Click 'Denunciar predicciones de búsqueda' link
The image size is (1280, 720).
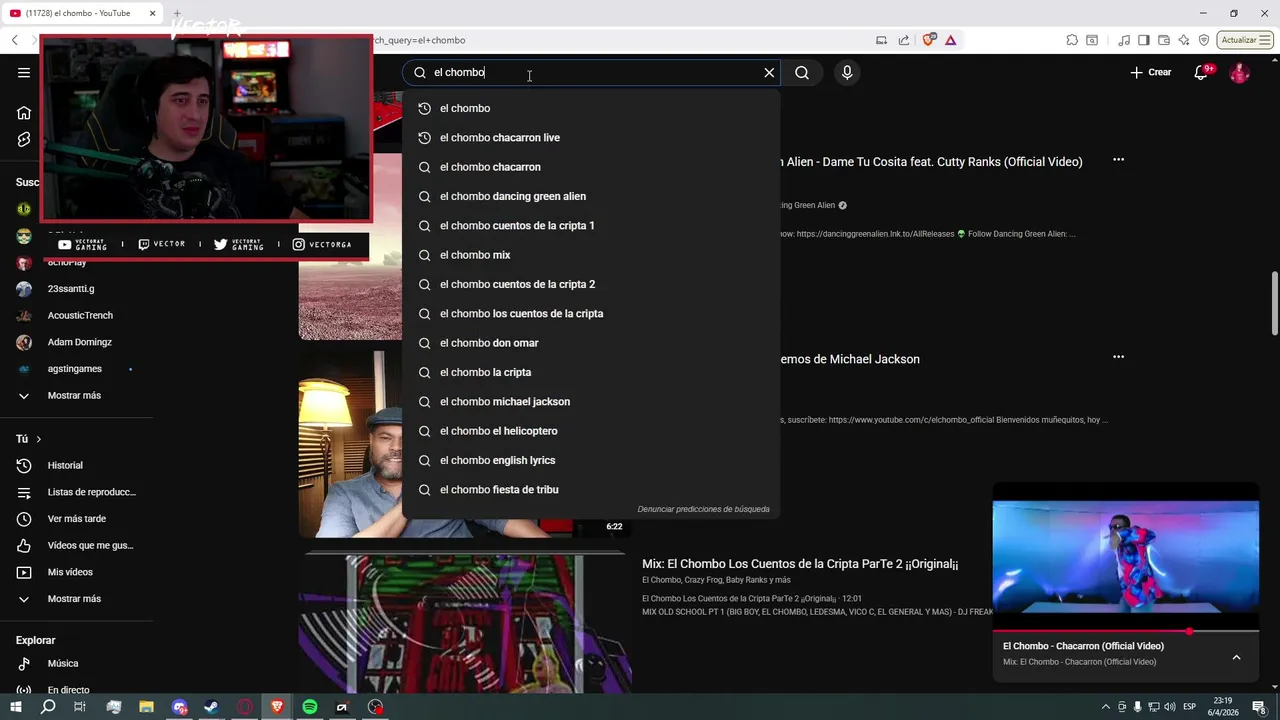pos(703,509)
